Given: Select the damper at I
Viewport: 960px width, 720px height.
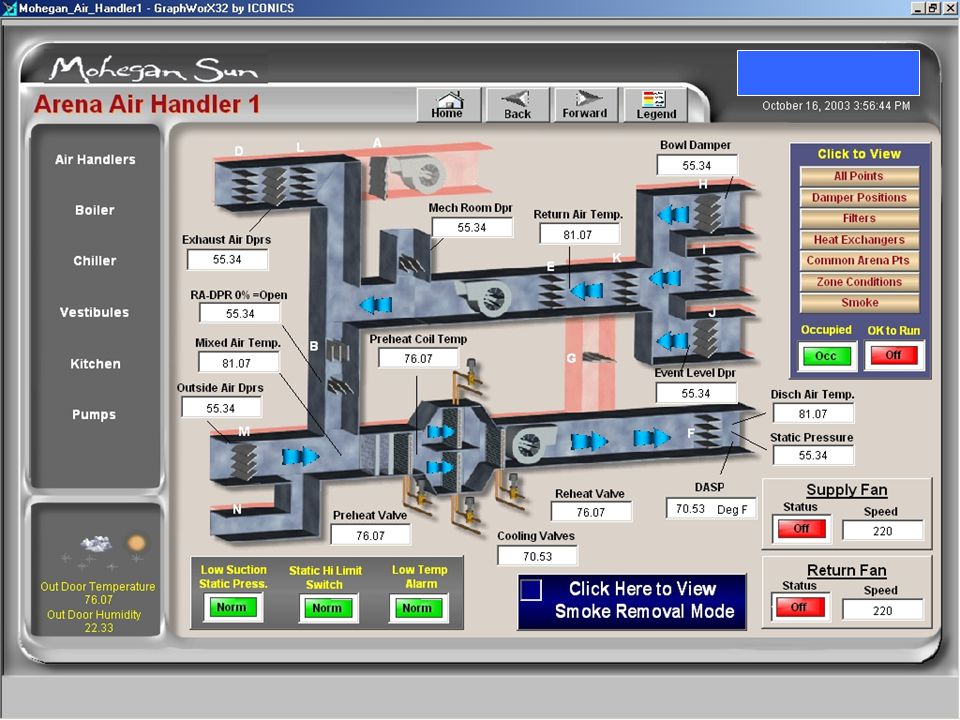Looking at the screenshot, I should [x=707, y=274].
